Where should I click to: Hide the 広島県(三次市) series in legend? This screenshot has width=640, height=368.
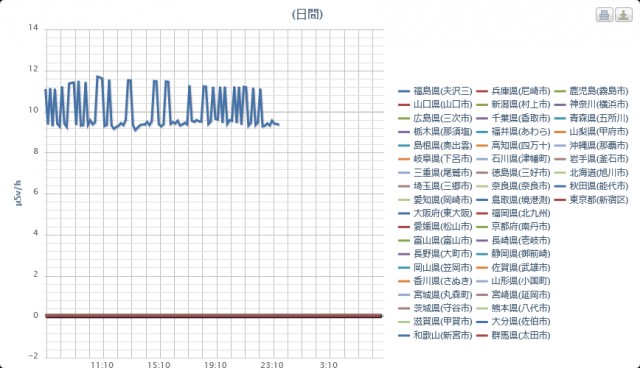tap(435, 118)
